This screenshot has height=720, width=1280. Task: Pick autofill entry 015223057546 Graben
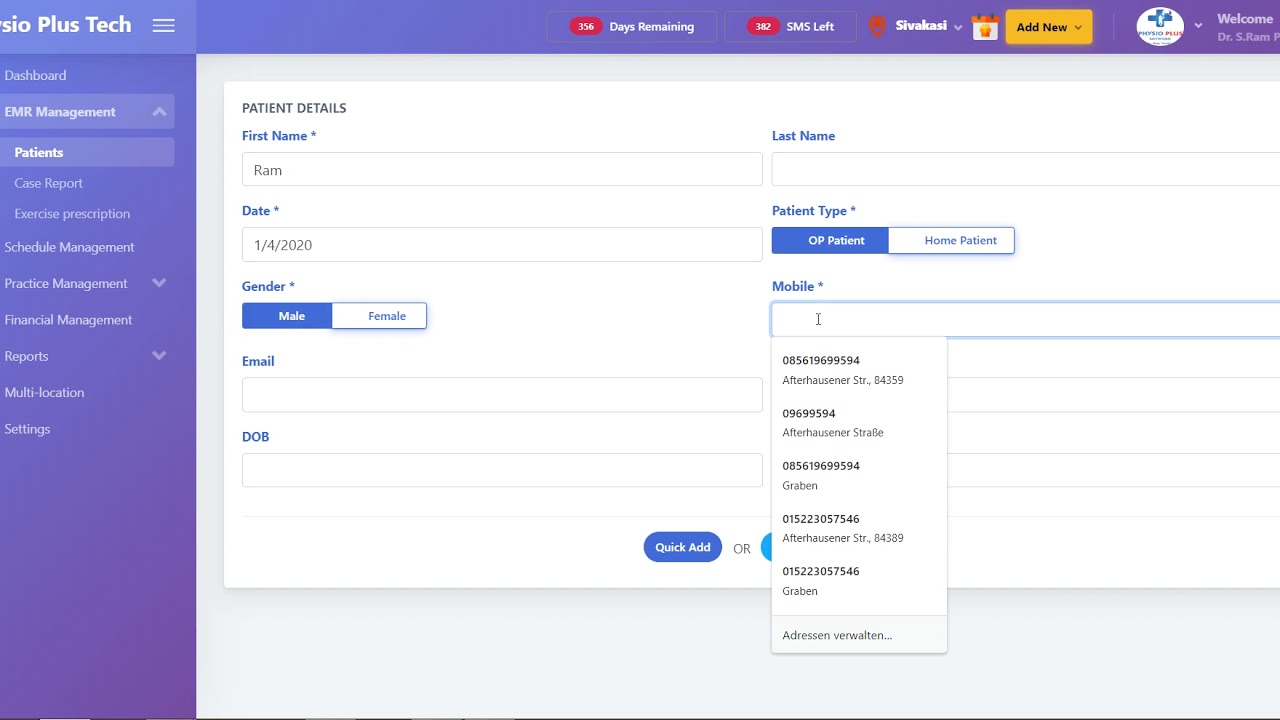tap(859, 581)
